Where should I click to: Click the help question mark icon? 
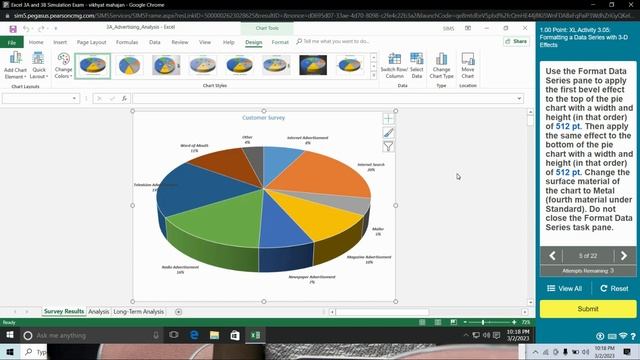[633, 336]
